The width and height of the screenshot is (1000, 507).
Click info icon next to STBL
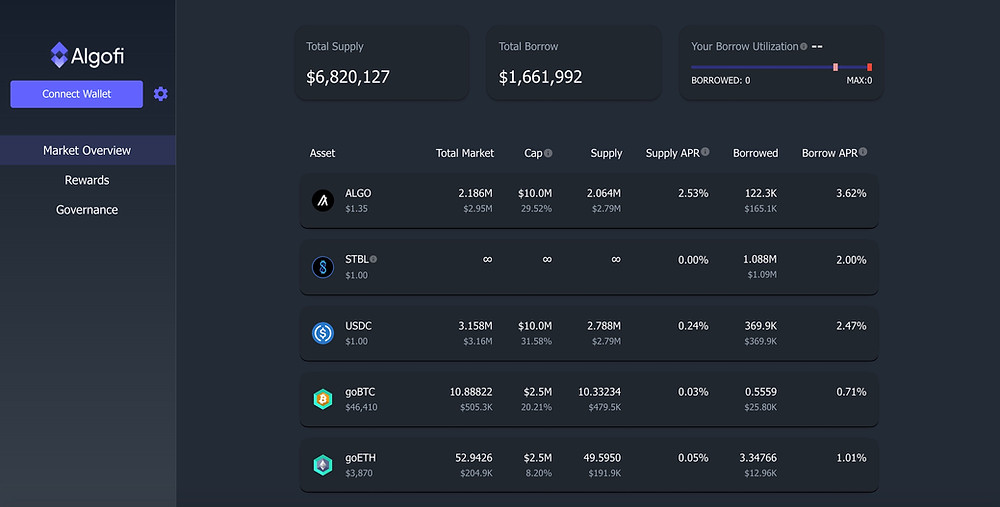pos(373,259)
